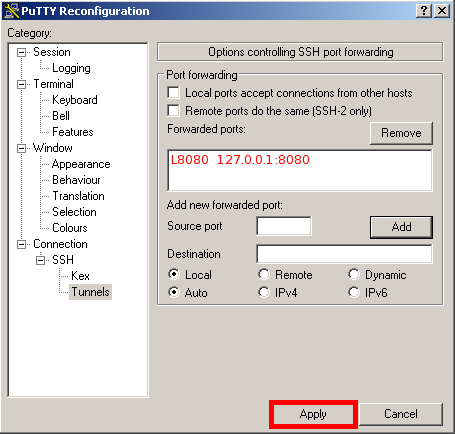This screenshot has width=455, height=434.
Task: Open the Translation category
Action: [78, 196]
